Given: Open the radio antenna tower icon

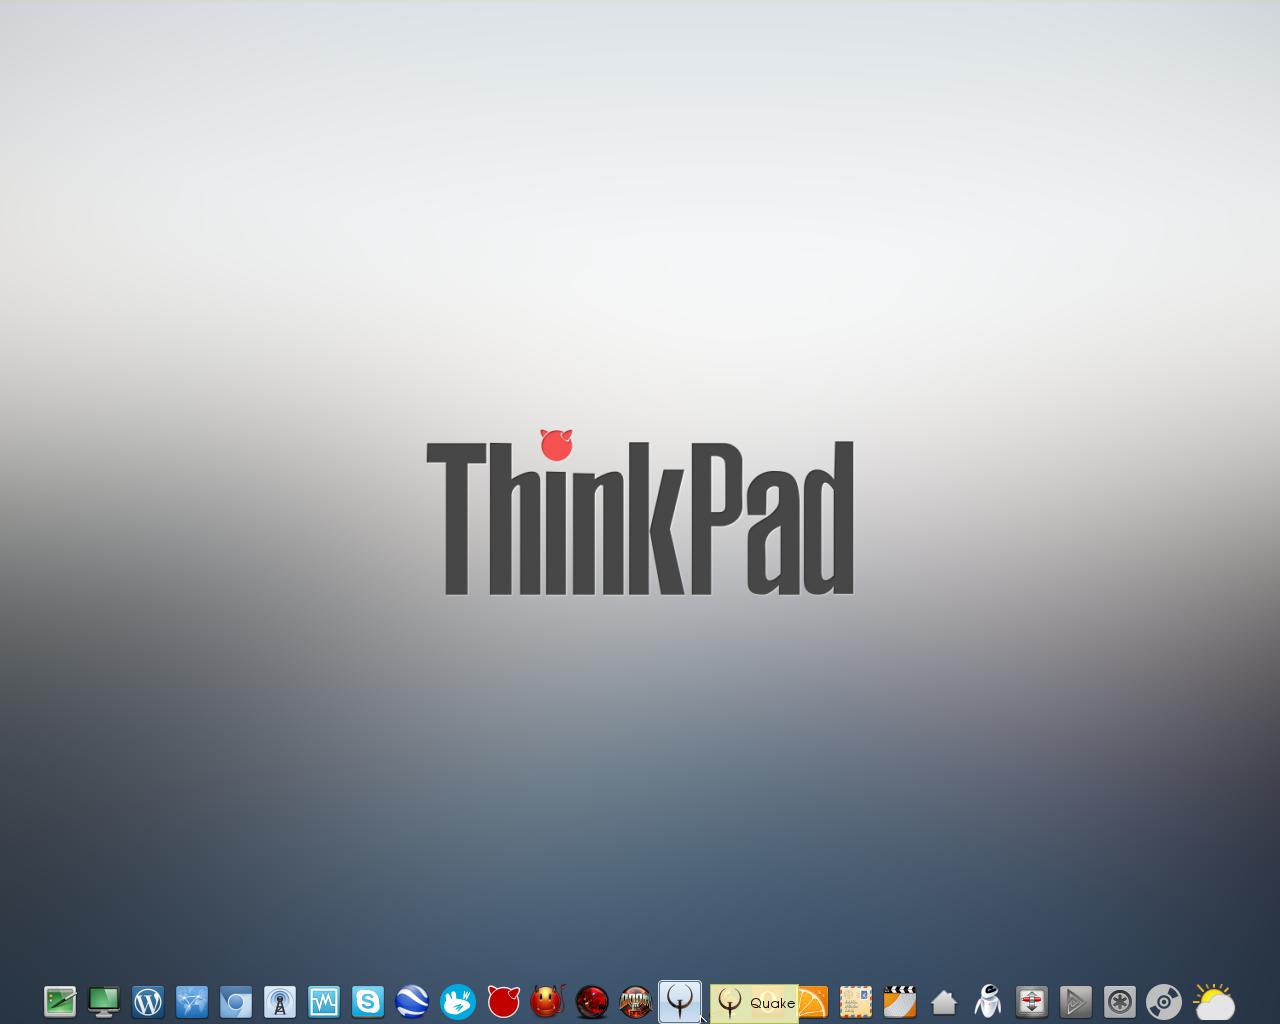Looking at the screenshot, I should tap(280, 1001).
